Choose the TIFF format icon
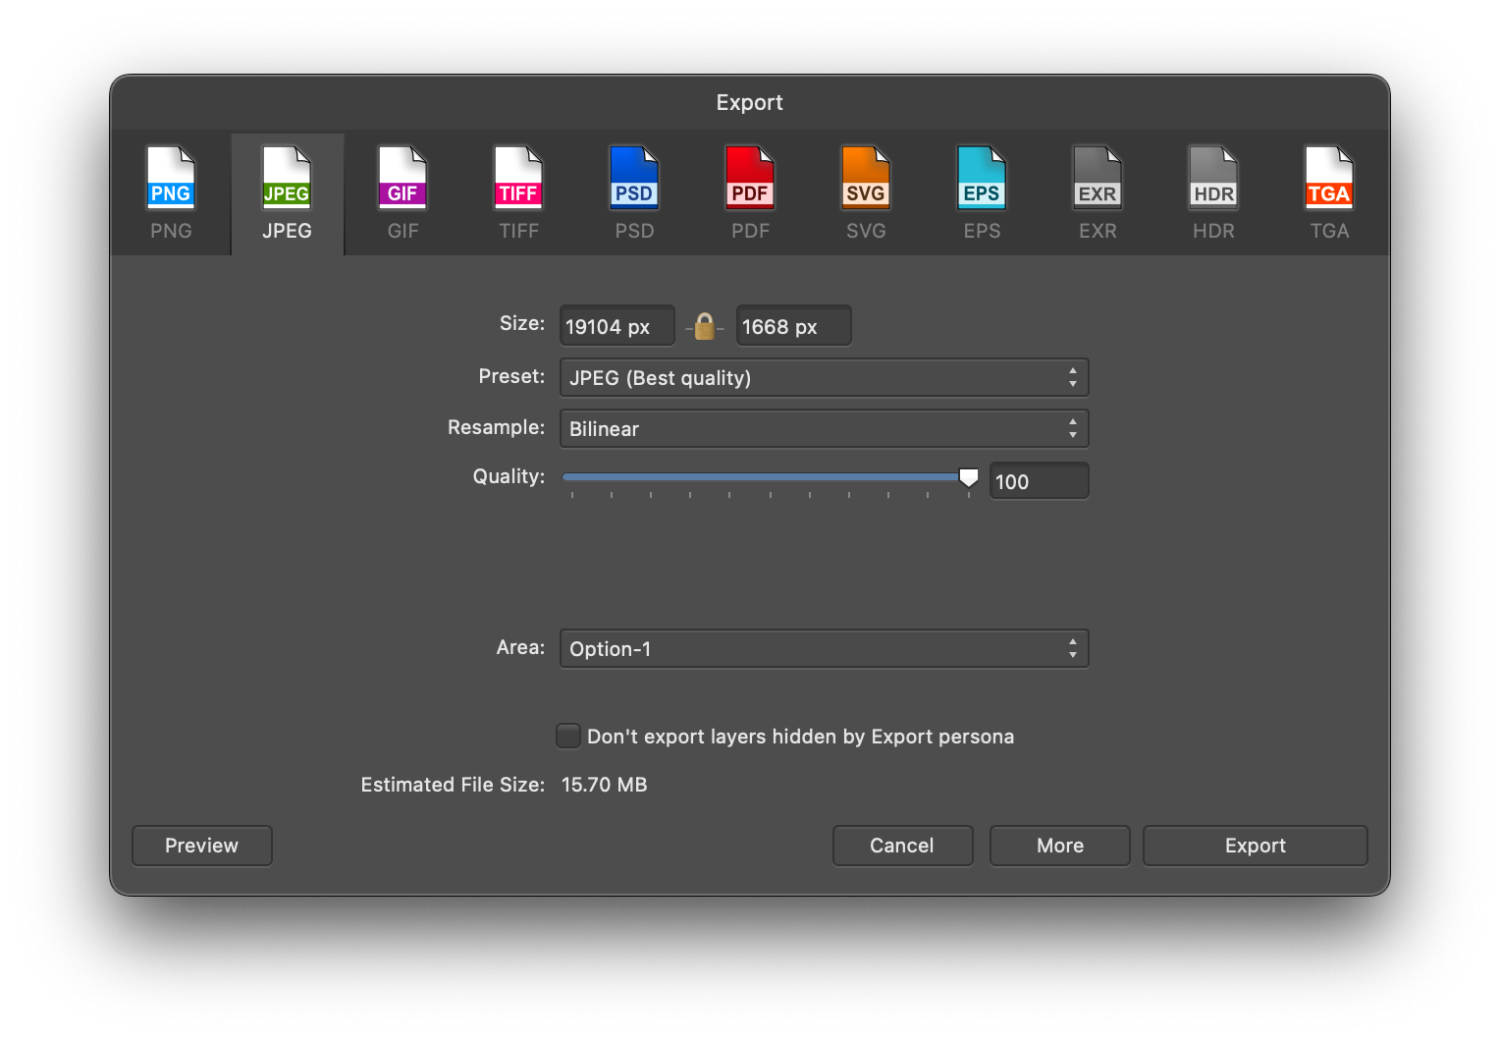This screenshot has height=1041, width=1500. 518,190
